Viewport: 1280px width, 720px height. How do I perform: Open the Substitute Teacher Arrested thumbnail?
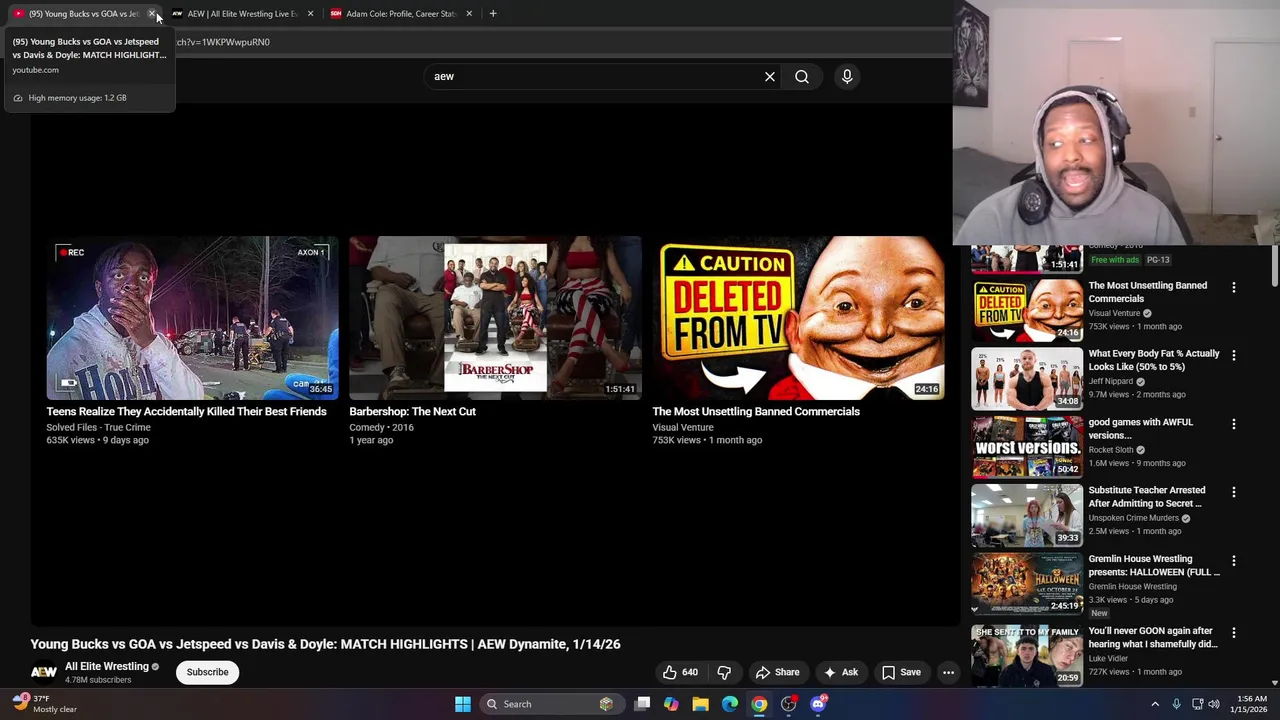click(1027, 515)
